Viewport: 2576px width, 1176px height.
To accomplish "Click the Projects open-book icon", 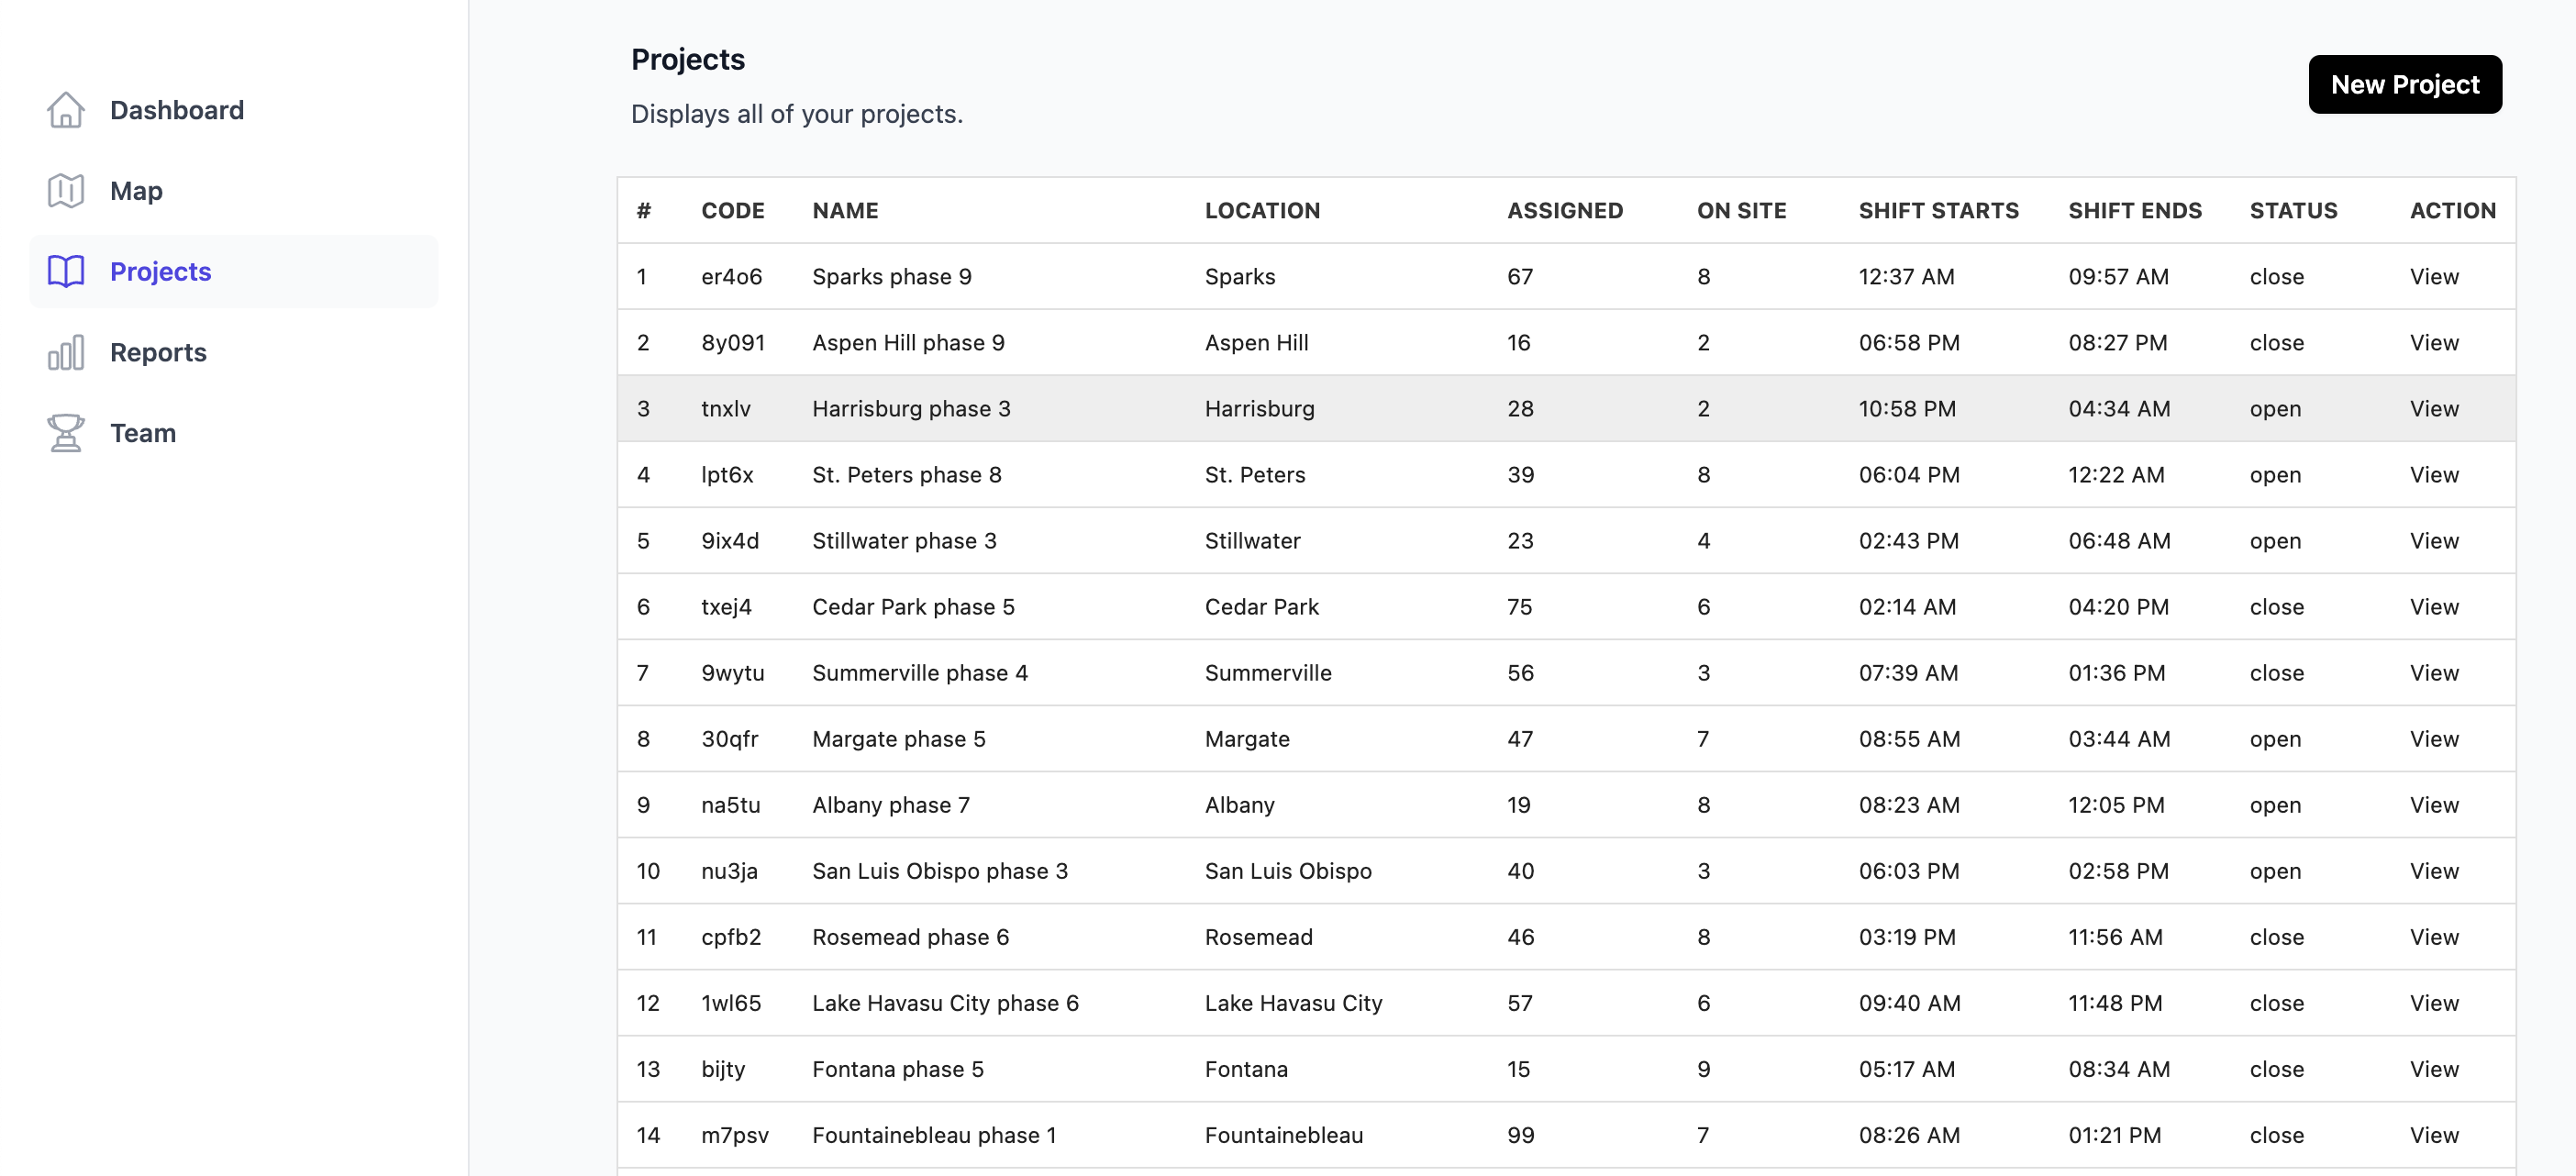I will [66, 271].
